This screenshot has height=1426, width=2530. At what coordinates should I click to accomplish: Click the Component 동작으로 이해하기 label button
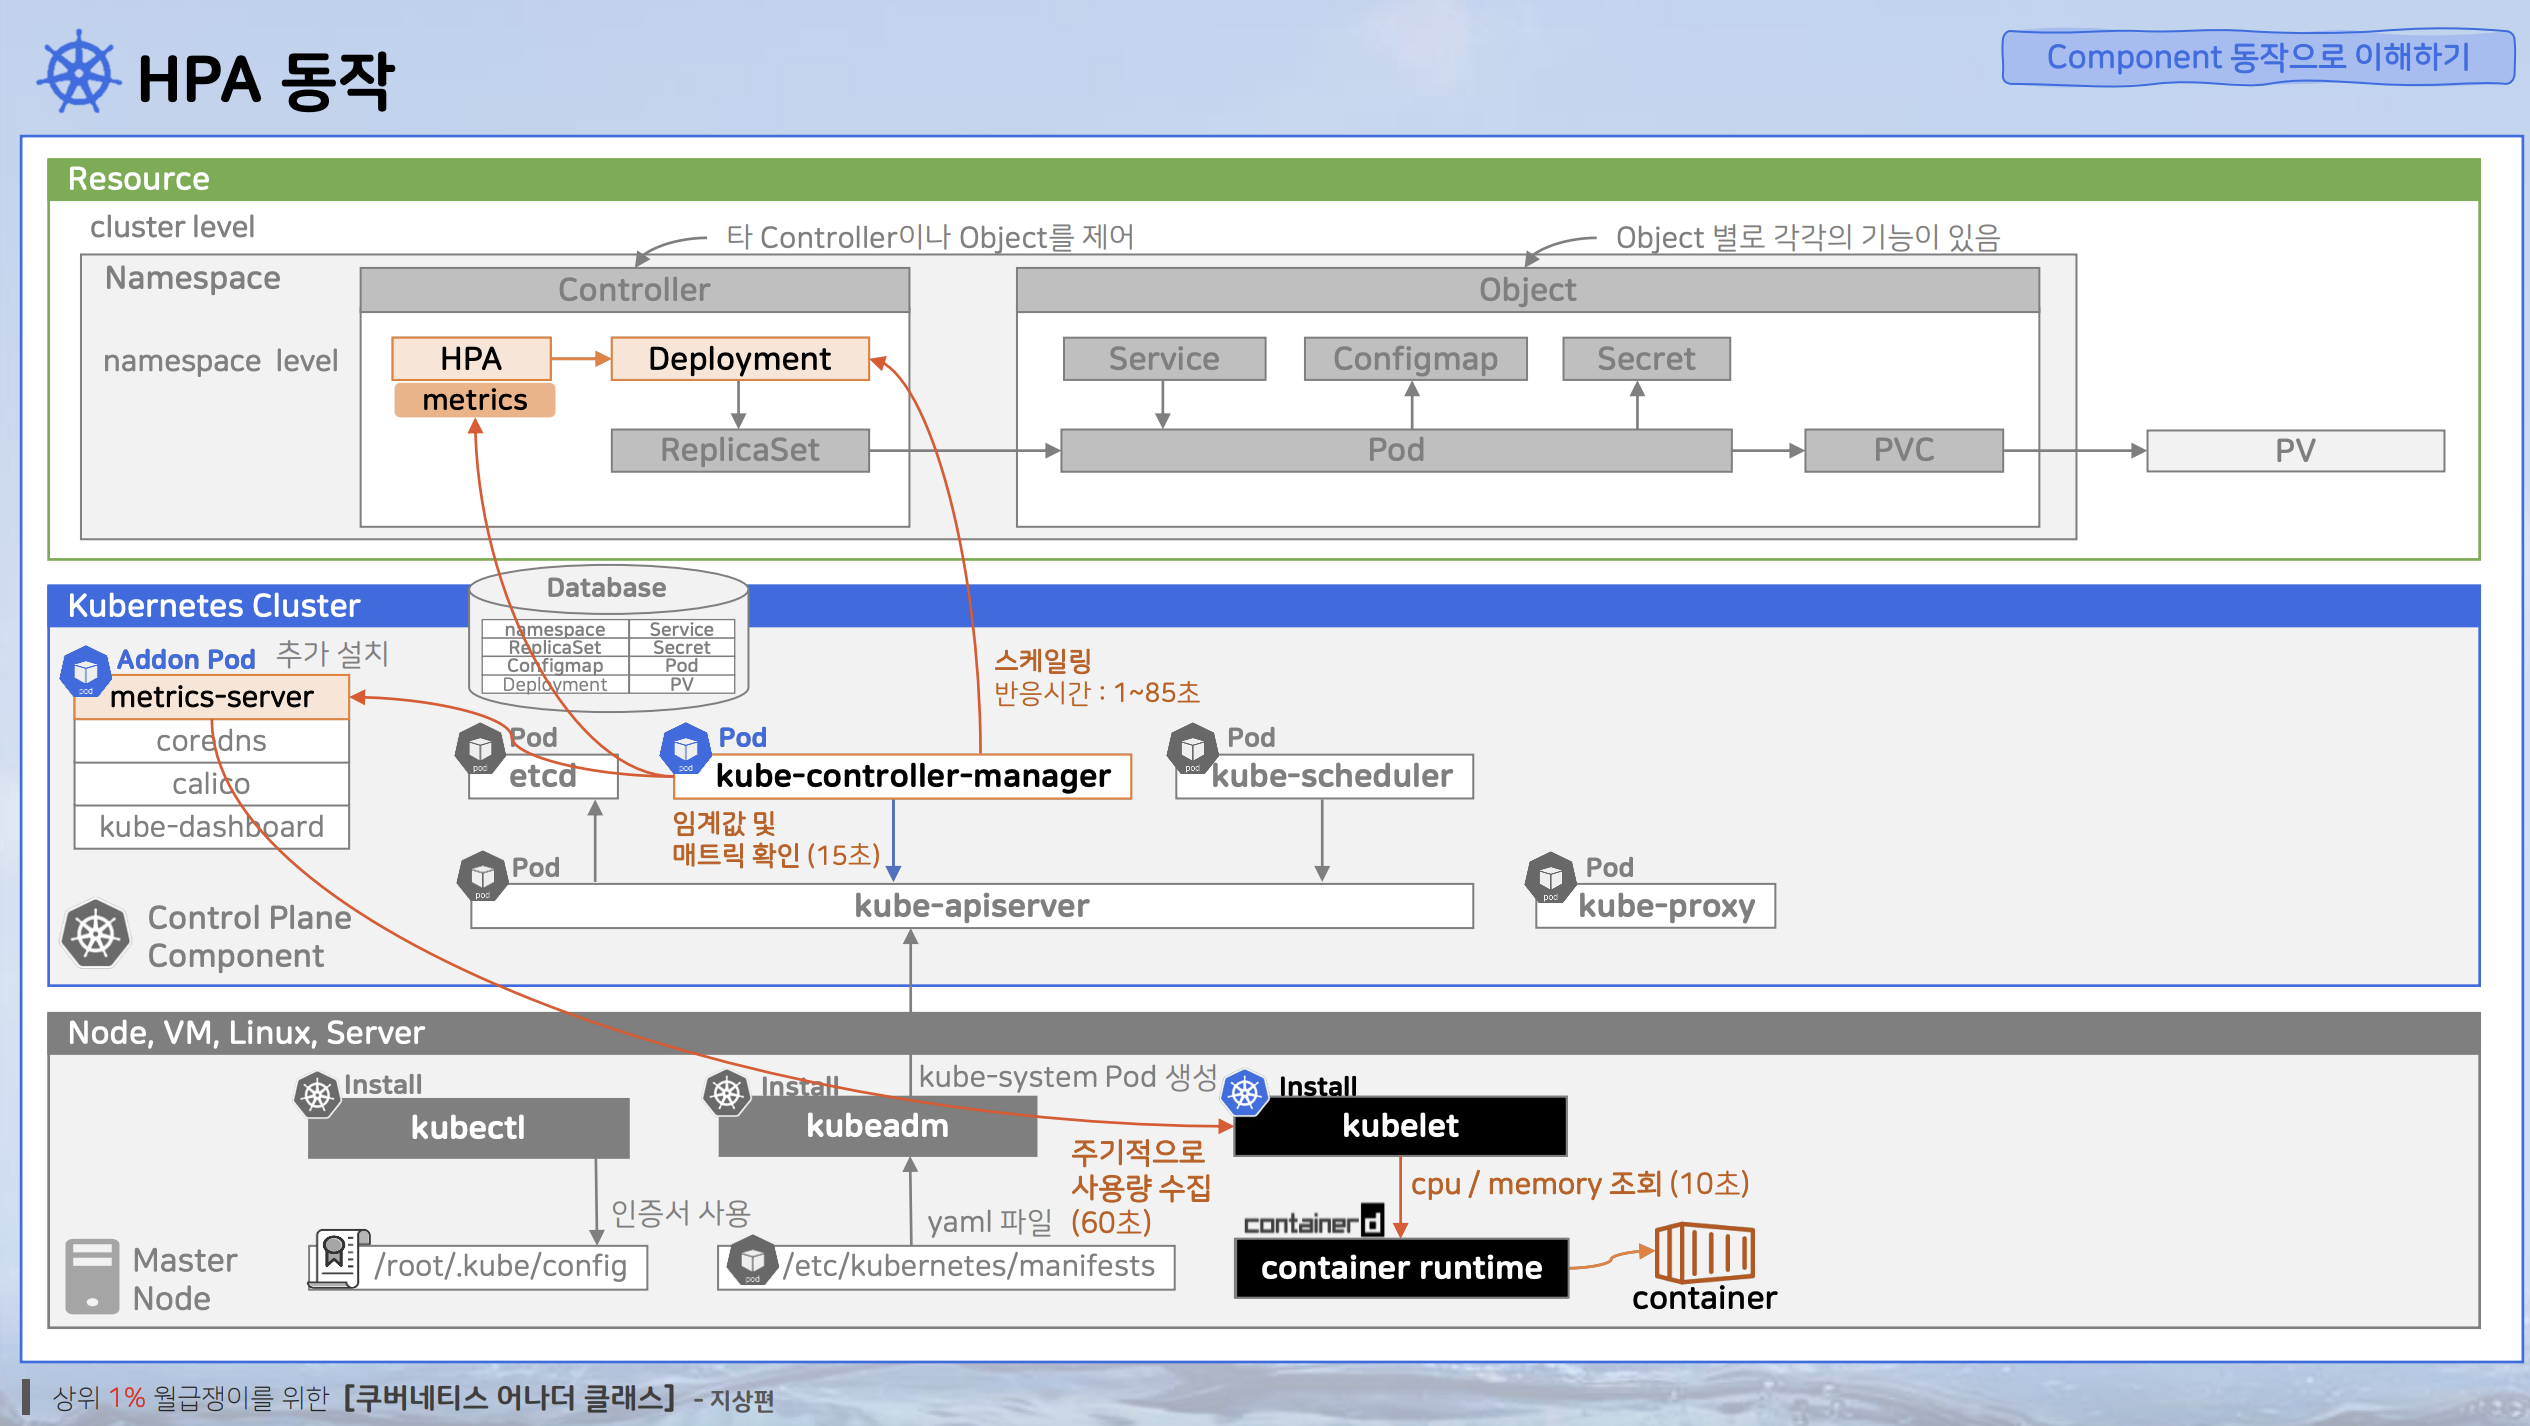tap(2257, 58)
